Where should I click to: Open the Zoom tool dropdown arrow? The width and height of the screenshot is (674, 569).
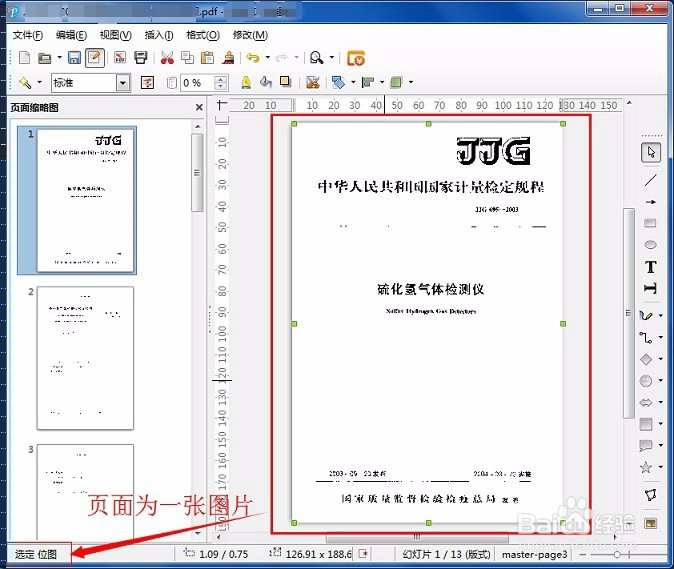point(331,57)
